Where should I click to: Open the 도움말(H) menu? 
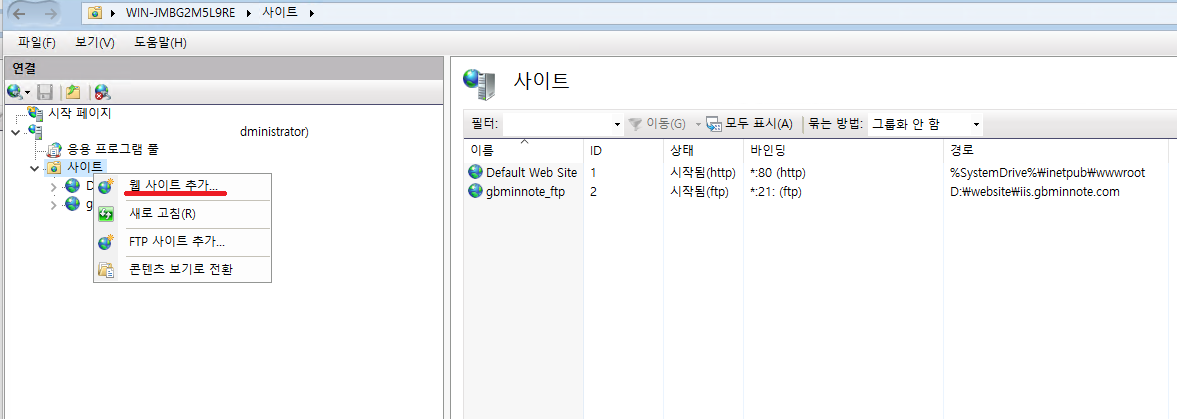161,43
